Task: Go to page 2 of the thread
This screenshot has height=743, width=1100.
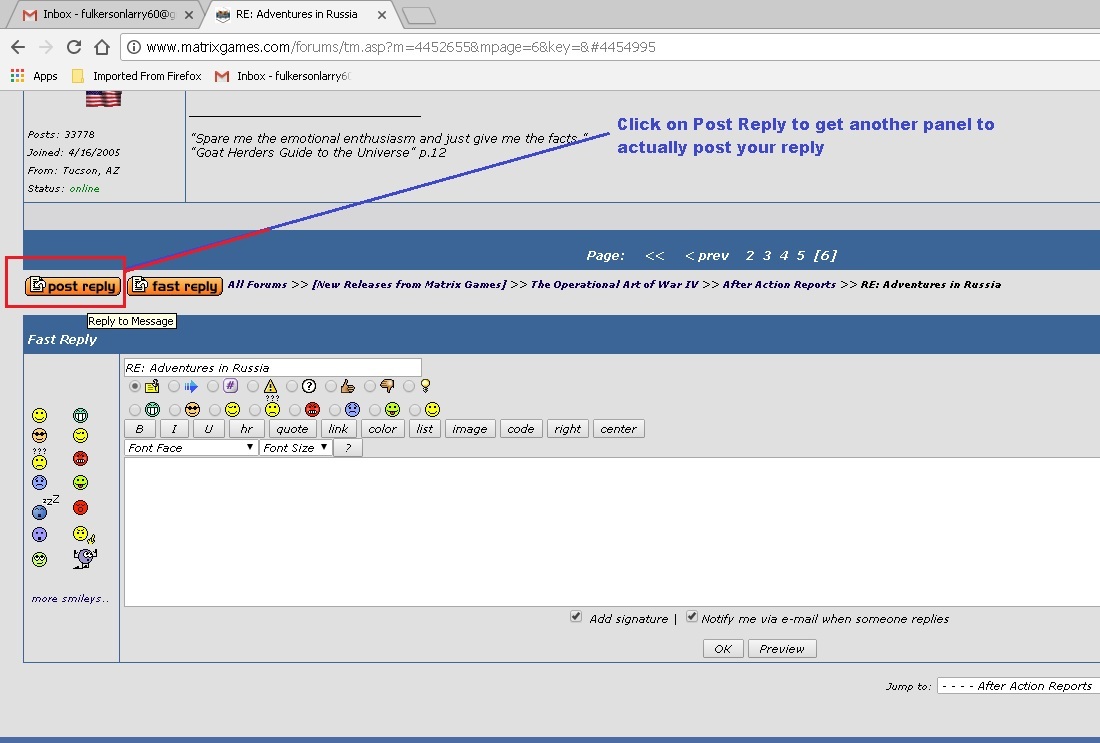Action: point(749,255)
